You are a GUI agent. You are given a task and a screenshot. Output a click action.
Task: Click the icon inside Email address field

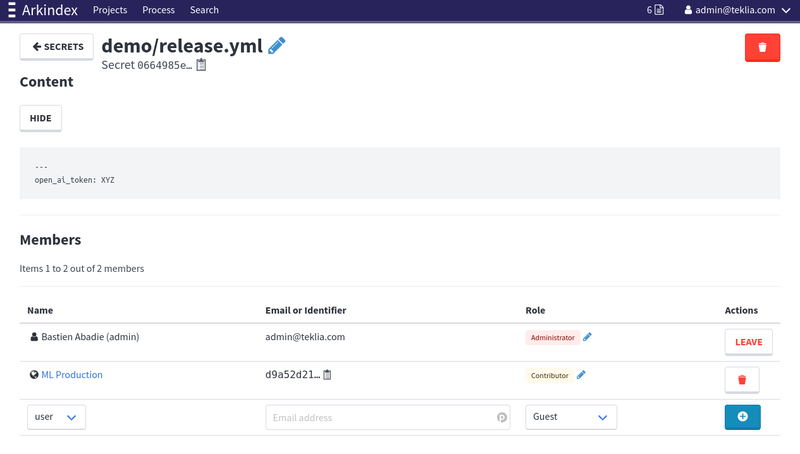click(502, 417)
